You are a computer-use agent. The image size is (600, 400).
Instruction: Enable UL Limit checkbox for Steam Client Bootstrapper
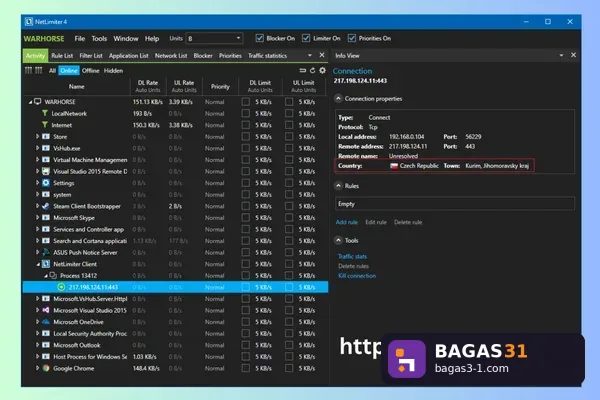[289, 206]
